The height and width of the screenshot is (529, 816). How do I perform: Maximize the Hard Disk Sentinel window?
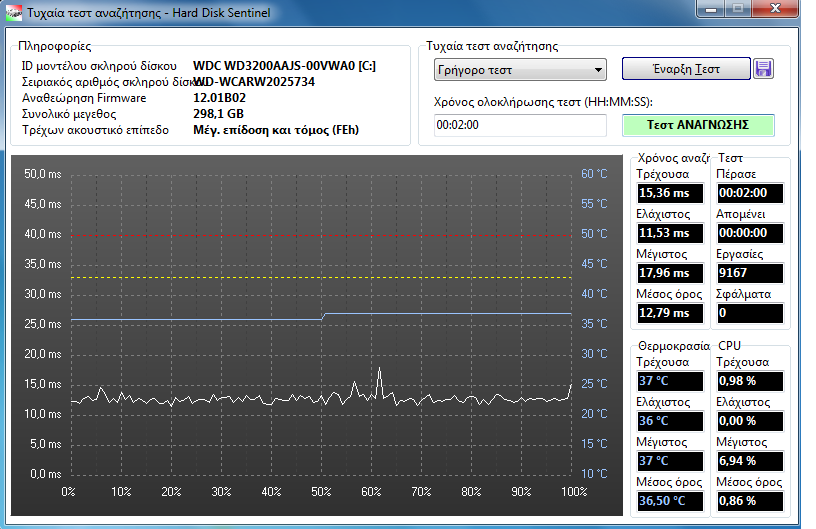tap(738, 9)
